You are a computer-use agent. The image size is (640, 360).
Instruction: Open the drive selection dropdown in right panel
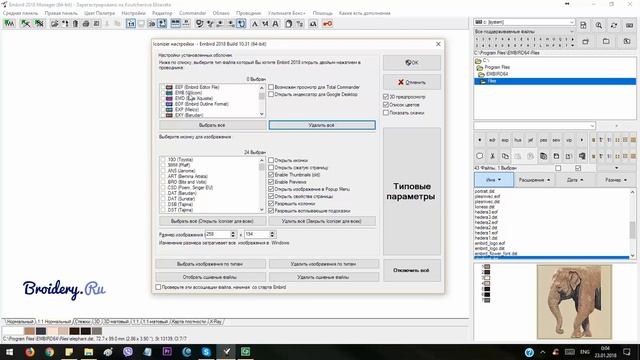[x=572, y=22]
